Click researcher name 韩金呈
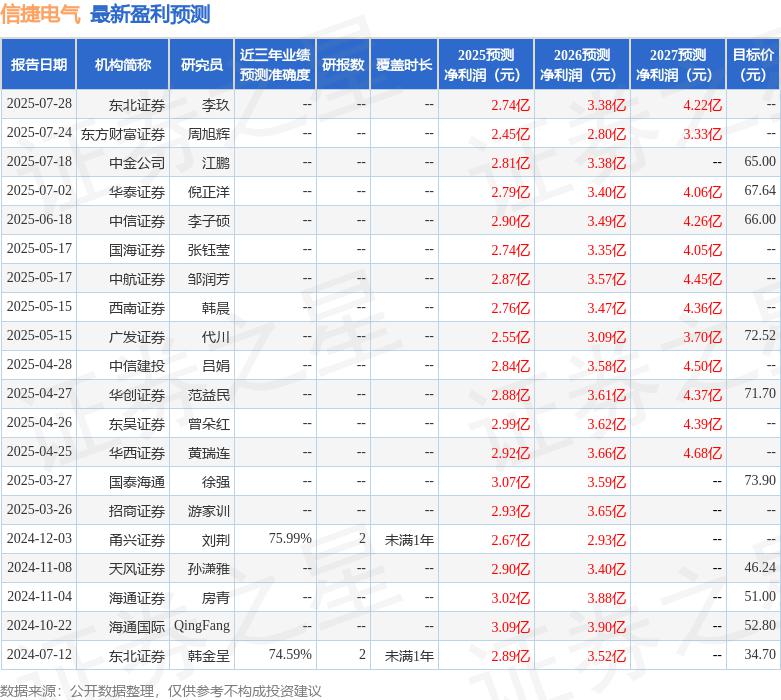This screenshot has width=781, height=700. 209,656
